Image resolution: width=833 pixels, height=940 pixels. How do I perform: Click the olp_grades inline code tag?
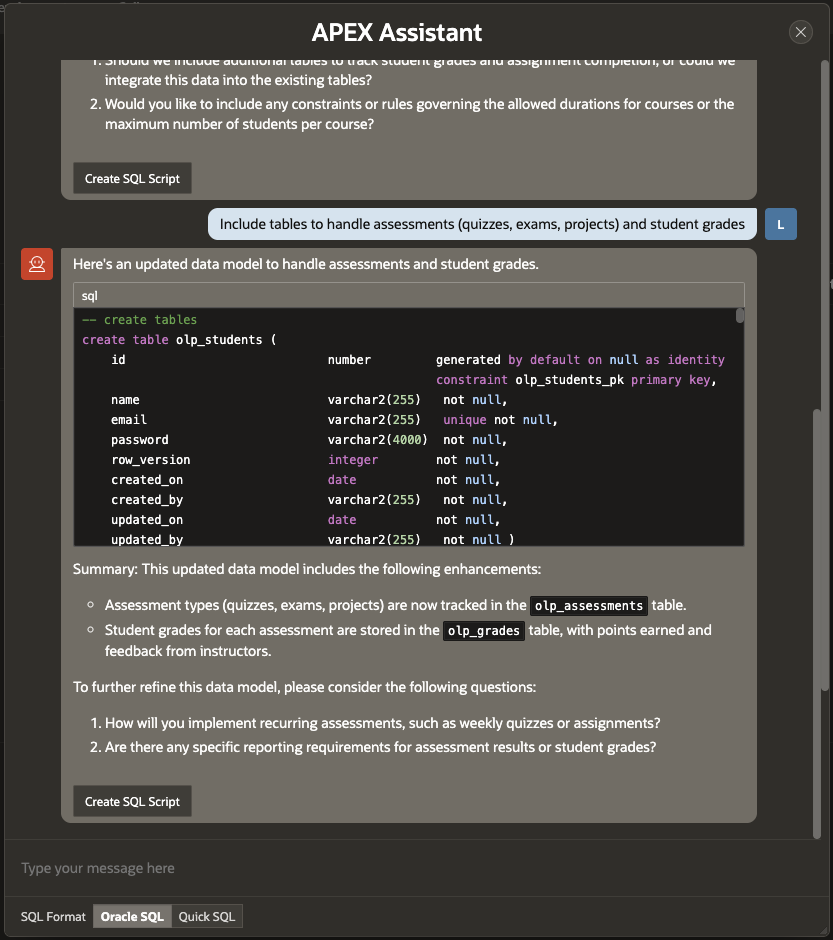click(x=484, y=631)
